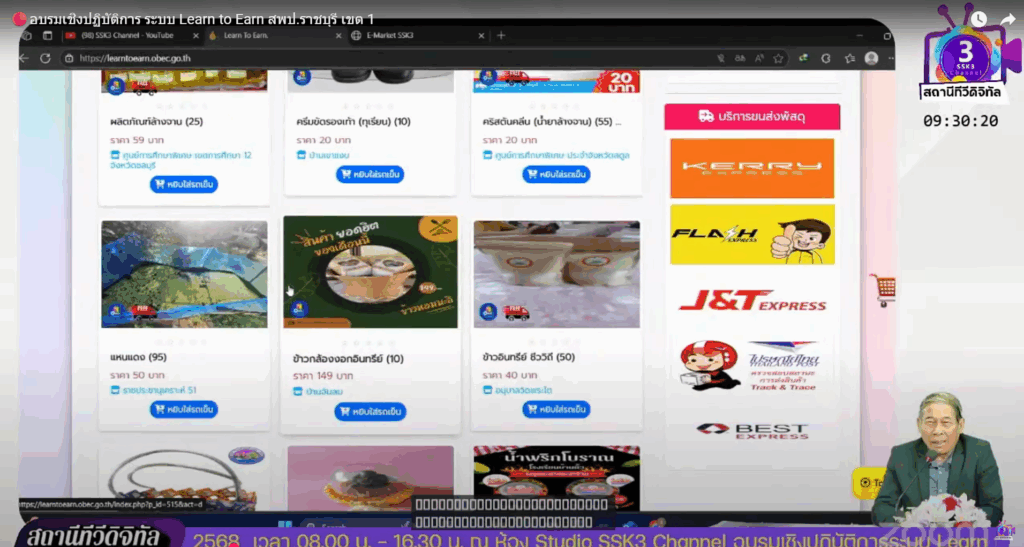Click the floating shopping cart icon
Image resolution: width=1024 pixels, height=547 pixels.
click(x=882, y=289)
